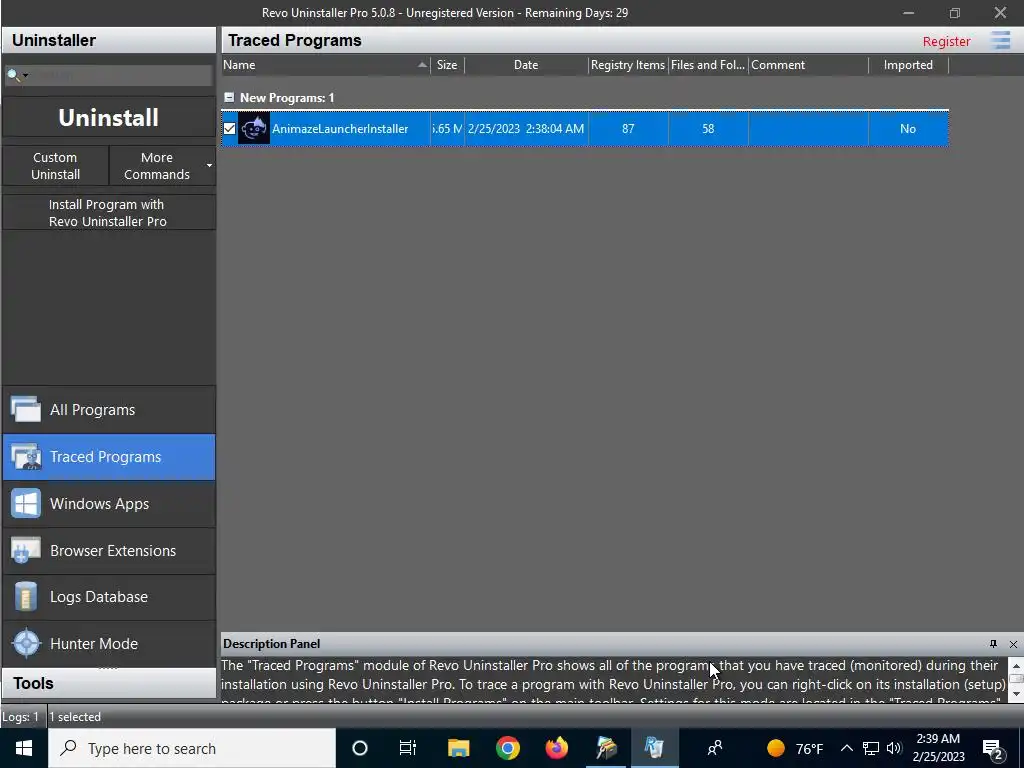
Task: Open the notification center icon
Action: 993,749
